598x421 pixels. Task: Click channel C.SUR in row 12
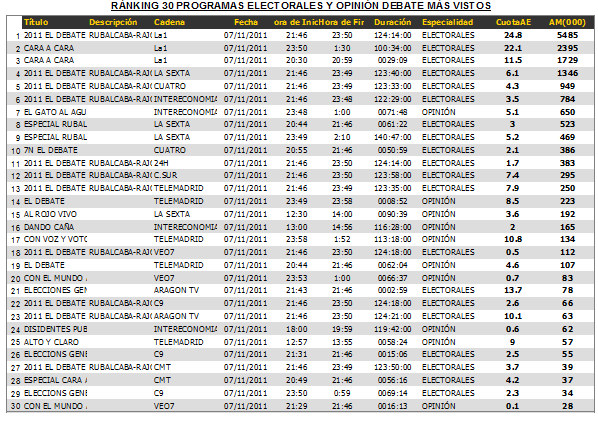166,175
